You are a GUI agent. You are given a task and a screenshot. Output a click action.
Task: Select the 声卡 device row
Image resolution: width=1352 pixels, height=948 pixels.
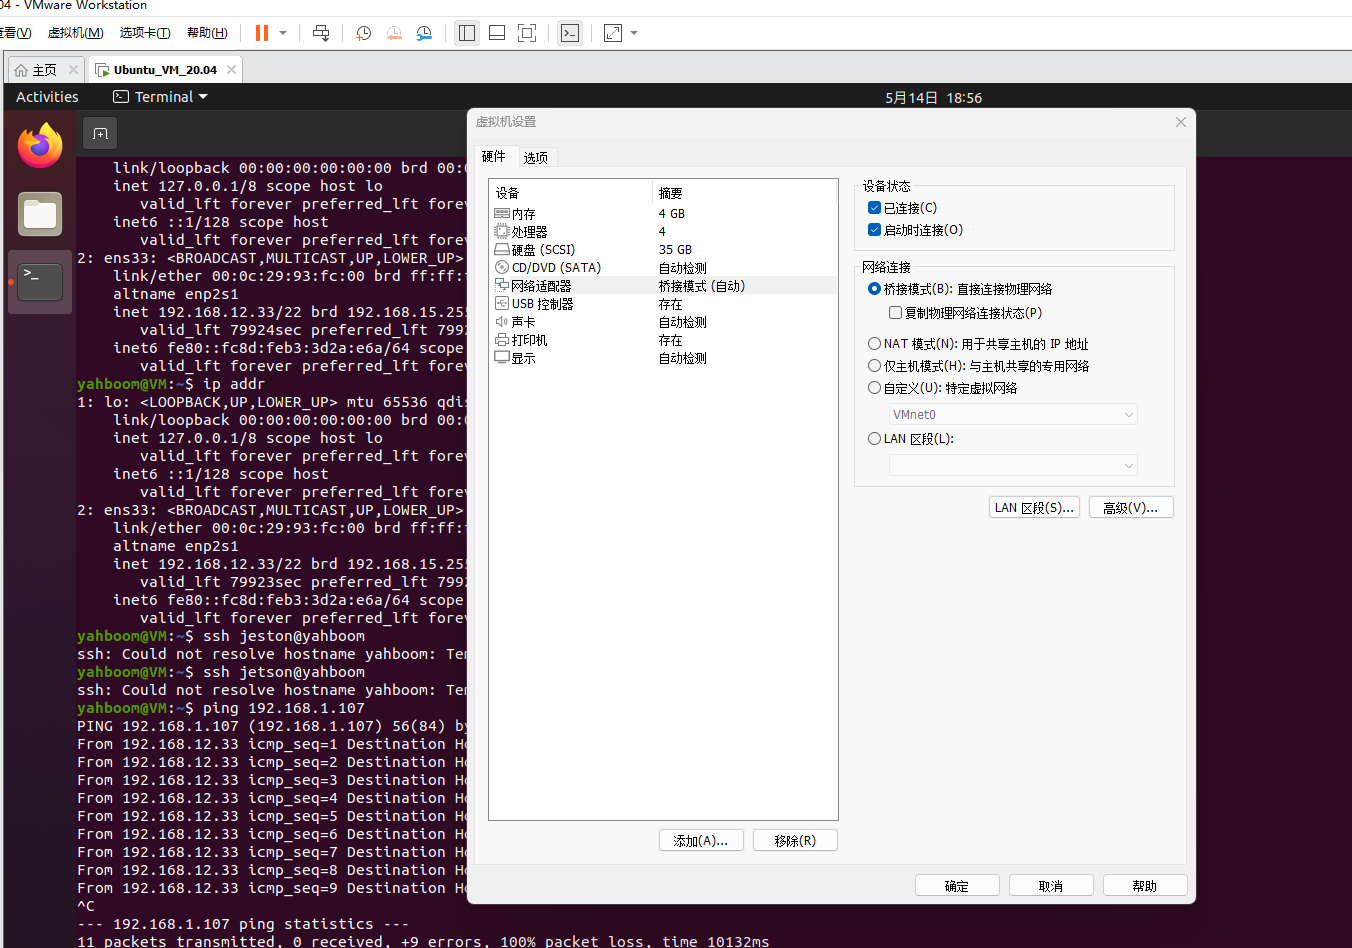663,322
